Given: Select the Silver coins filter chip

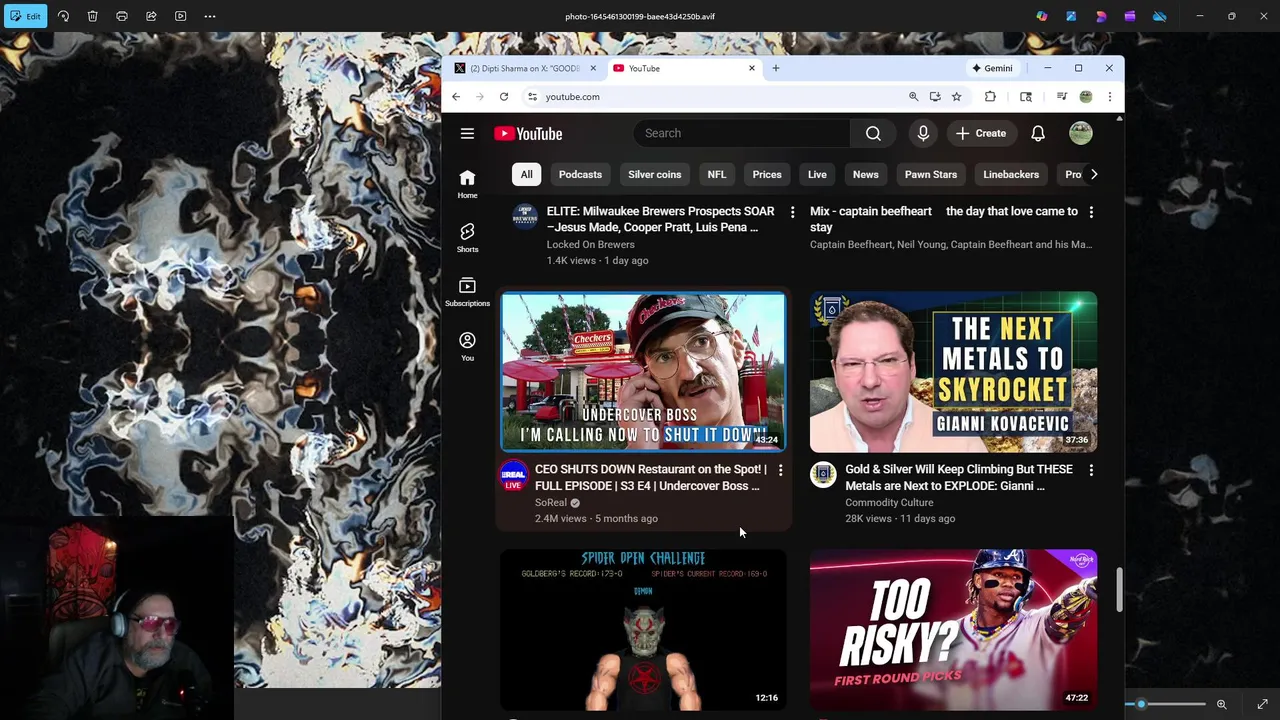Looking at the screenshot, I should coord(655,174).
